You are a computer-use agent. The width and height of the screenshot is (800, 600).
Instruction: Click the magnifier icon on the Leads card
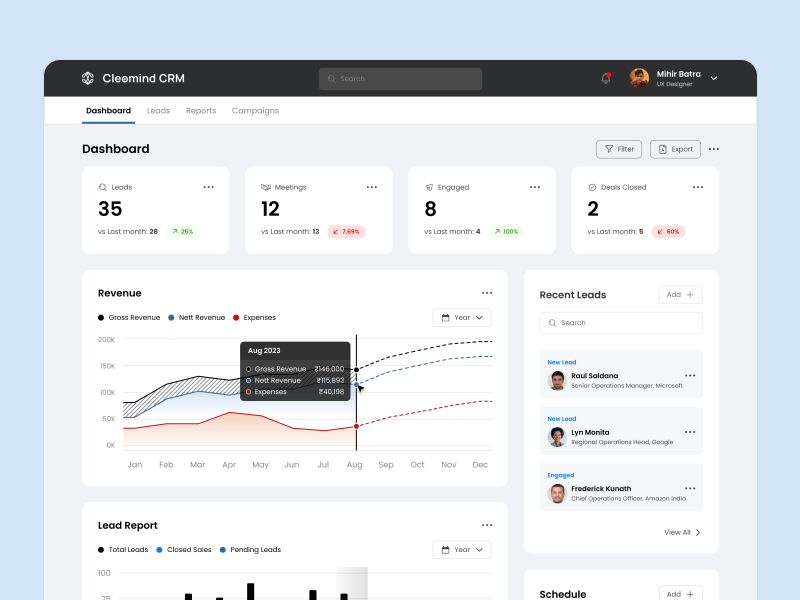coord(101,187)
